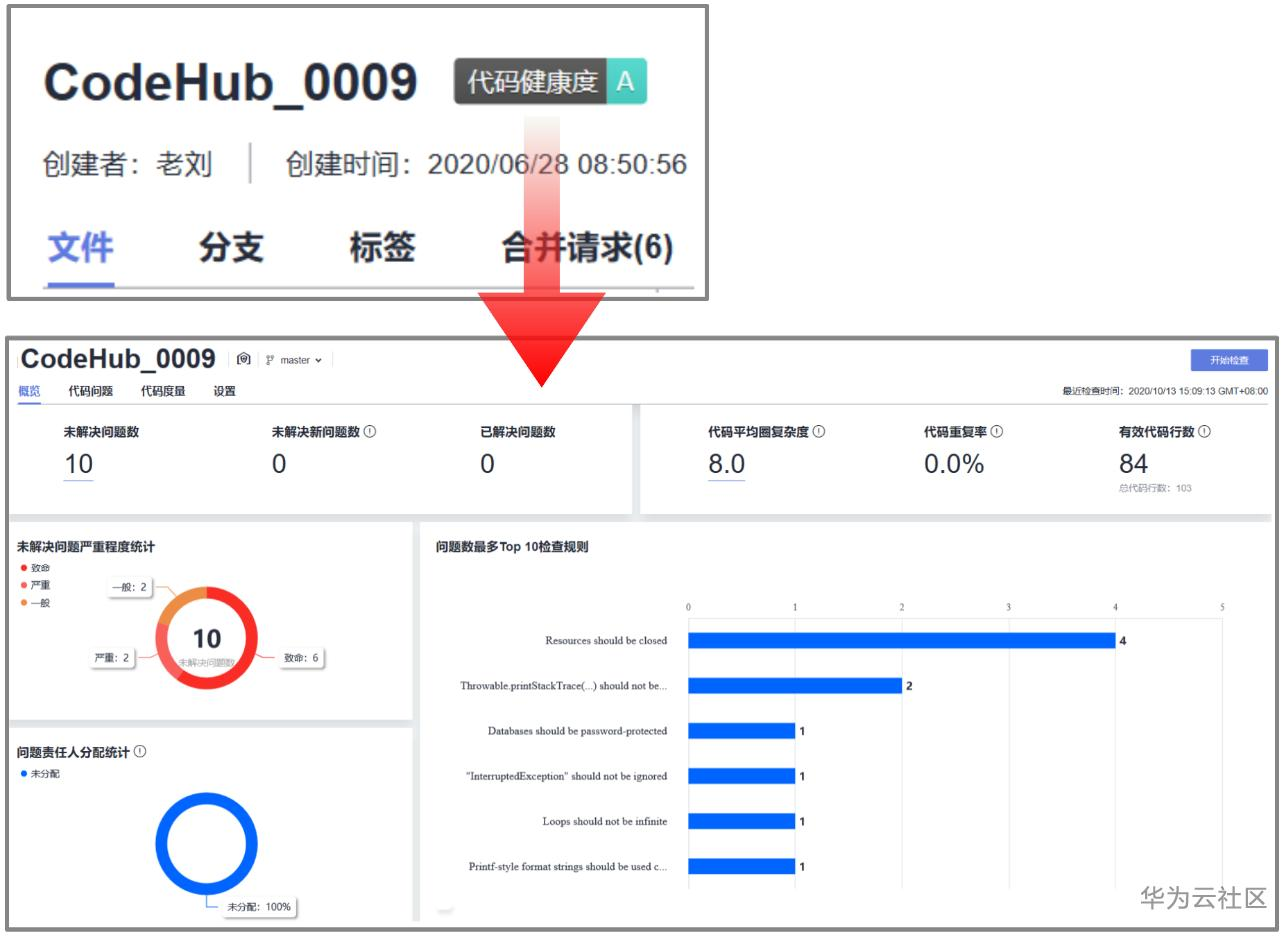This screenshot has height=938, width=1287.
Task: Click the 一般: 2 chart label
Action: click(130, 587)
